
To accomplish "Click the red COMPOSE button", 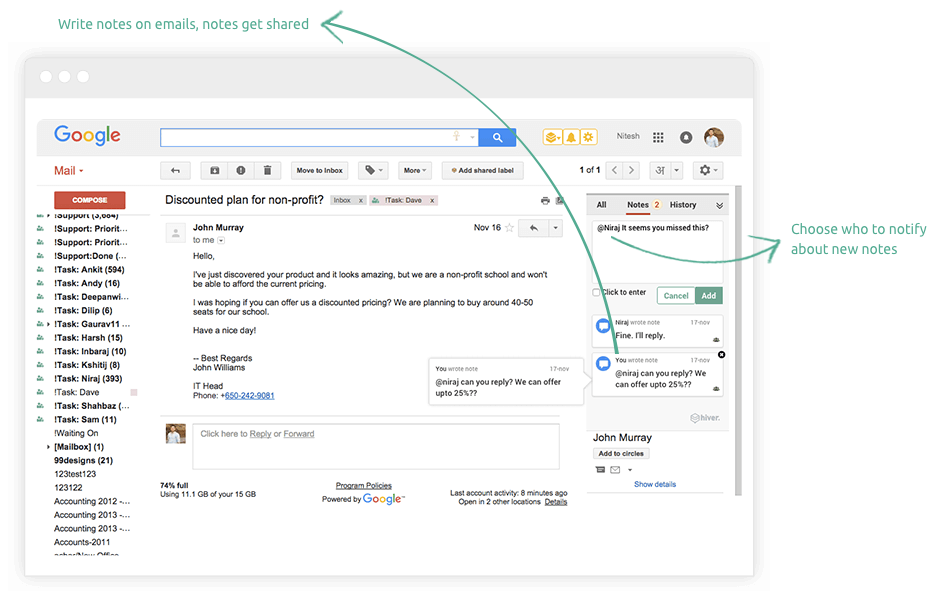I will [89, 200].
